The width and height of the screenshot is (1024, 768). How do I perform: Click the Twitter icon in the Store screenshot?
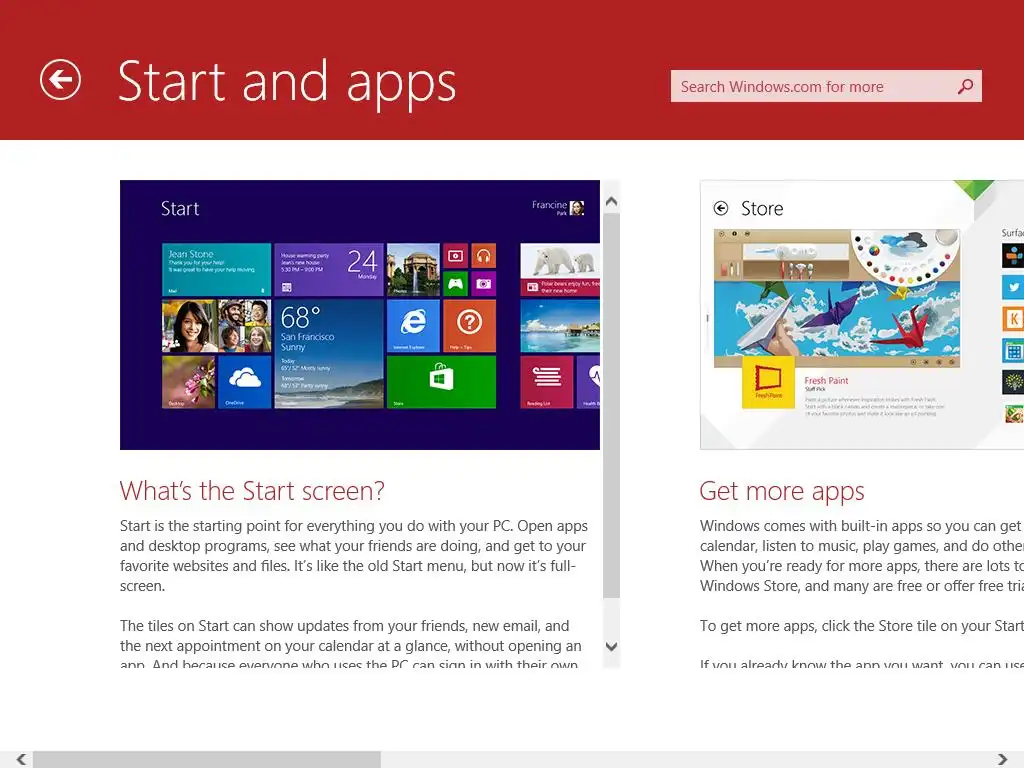(x=1013, y=287)
